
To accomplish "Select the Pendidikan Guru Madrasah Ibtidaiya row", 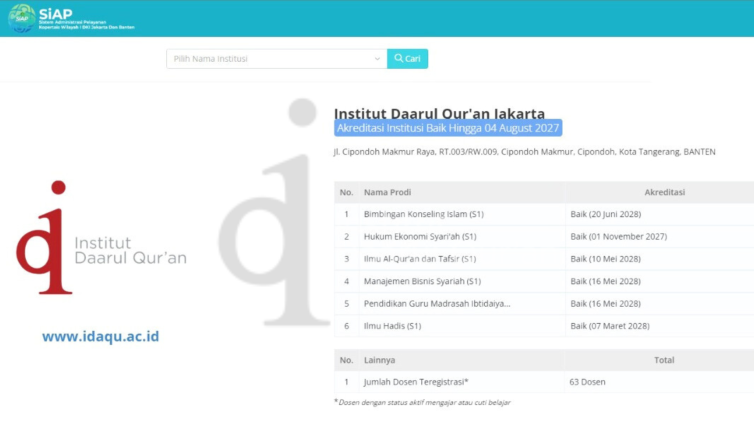I will [x=544, y=304].
